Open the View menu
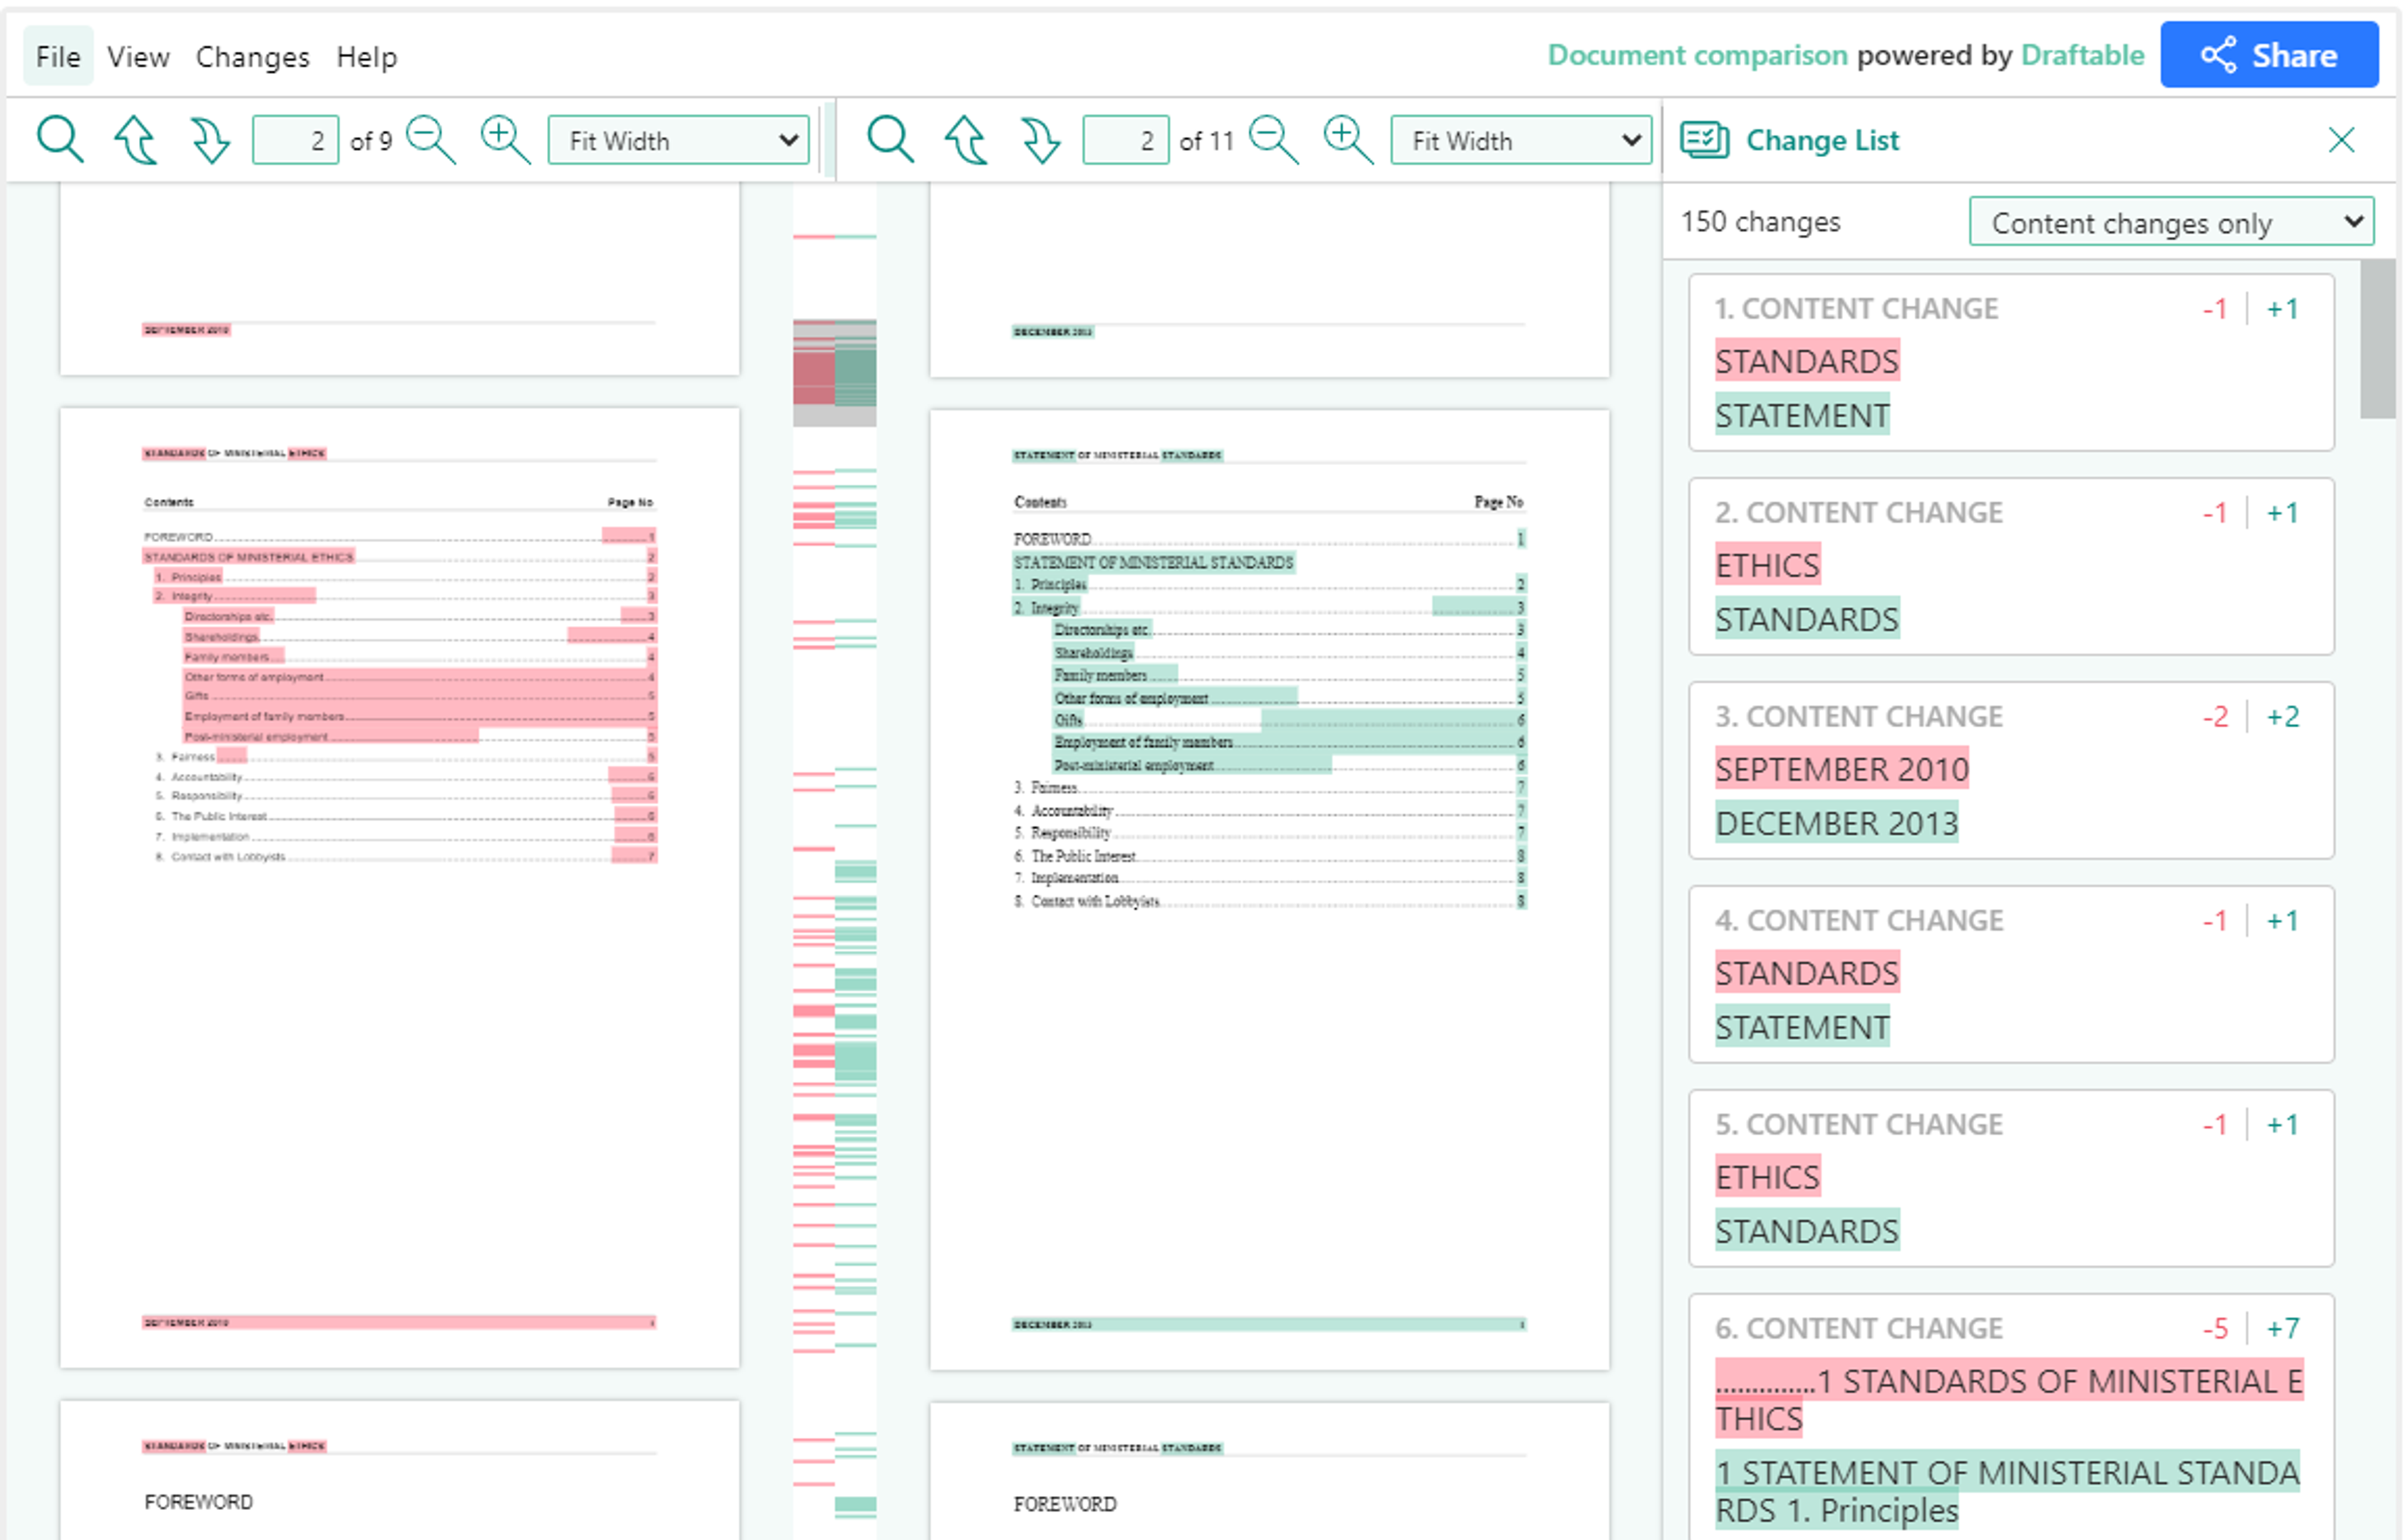The height and width of the screenshot is (1540, 2404). (138, 57)
